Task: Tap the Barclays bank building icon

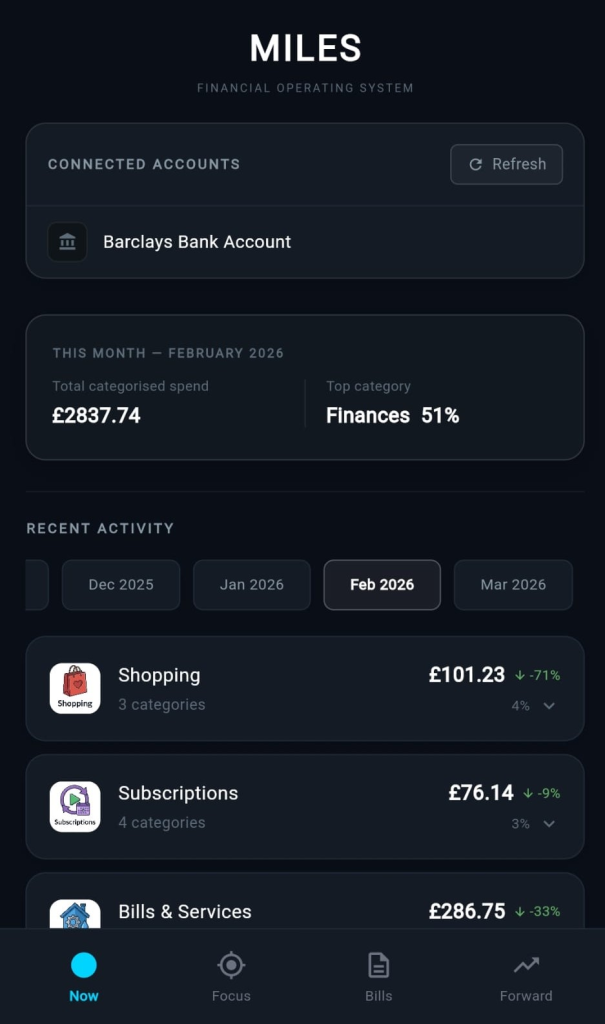Action: [67, 242]
